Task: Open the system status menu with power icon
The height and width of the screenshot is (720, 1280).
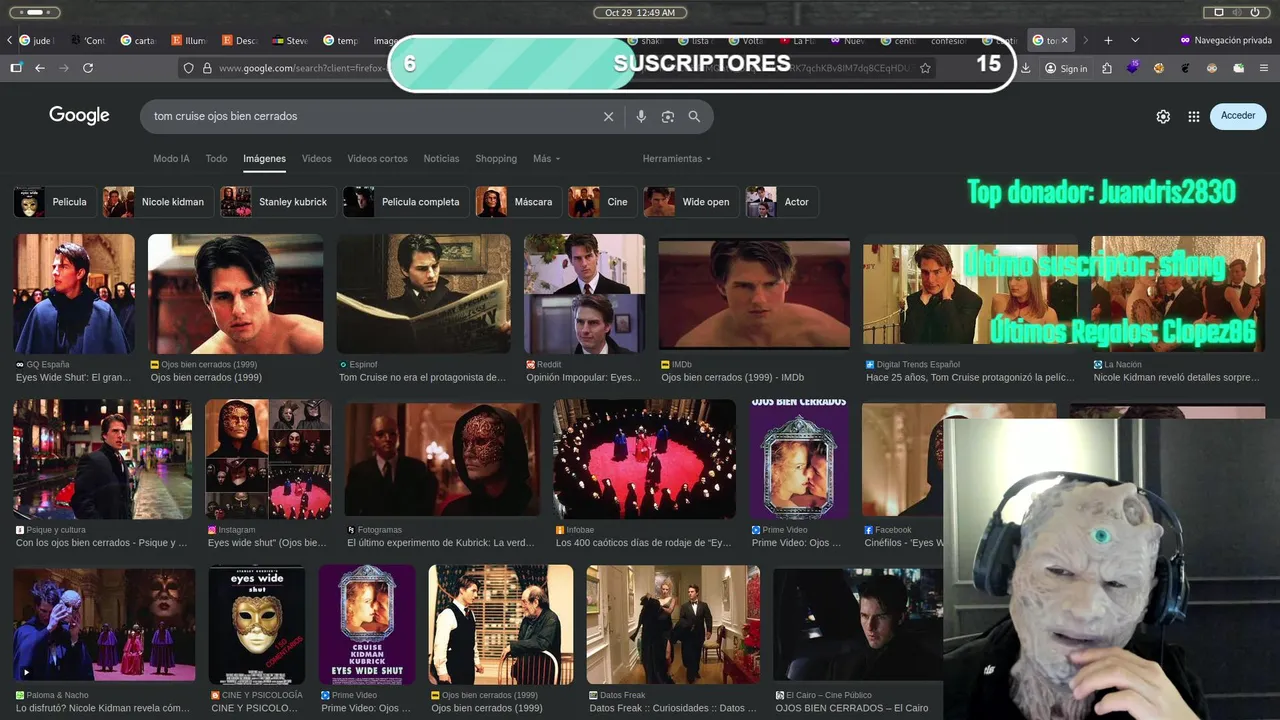Action: point(1239,12)
